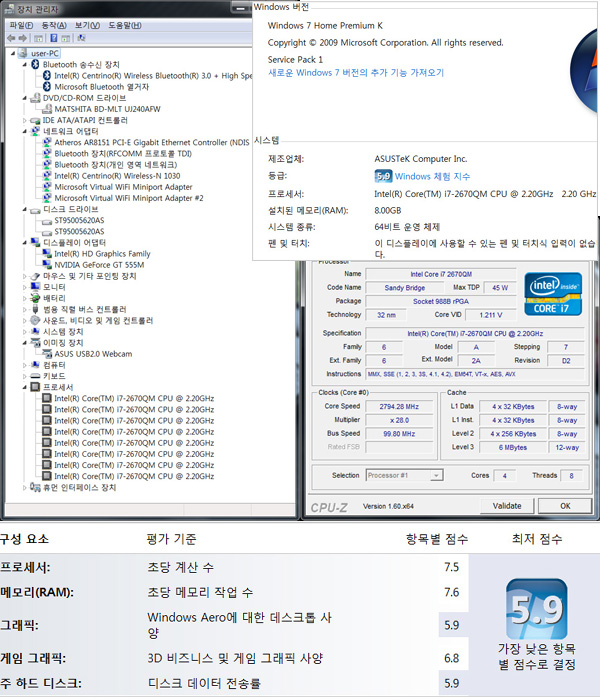Open the Windows 체험 지수 link
This screenshot has height=700, width=600.
click(x=432, y=176)
